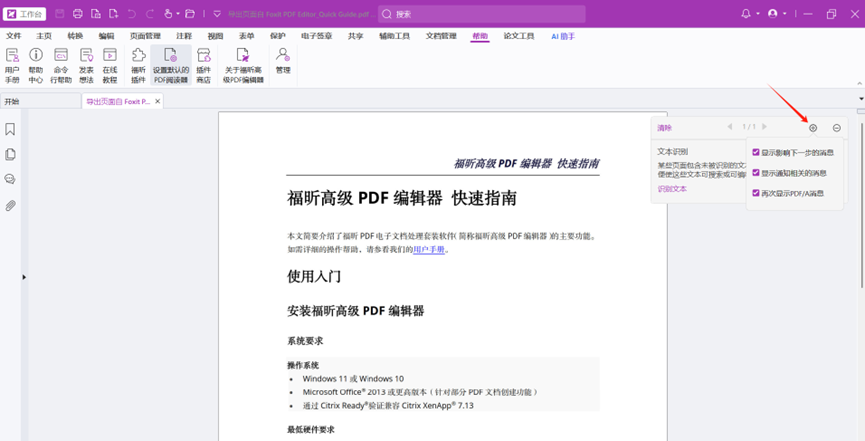Open 命令行帮助 command line help
Viewport: 865px width, 441px height.
pyautogui.click(x=61, y=65)
